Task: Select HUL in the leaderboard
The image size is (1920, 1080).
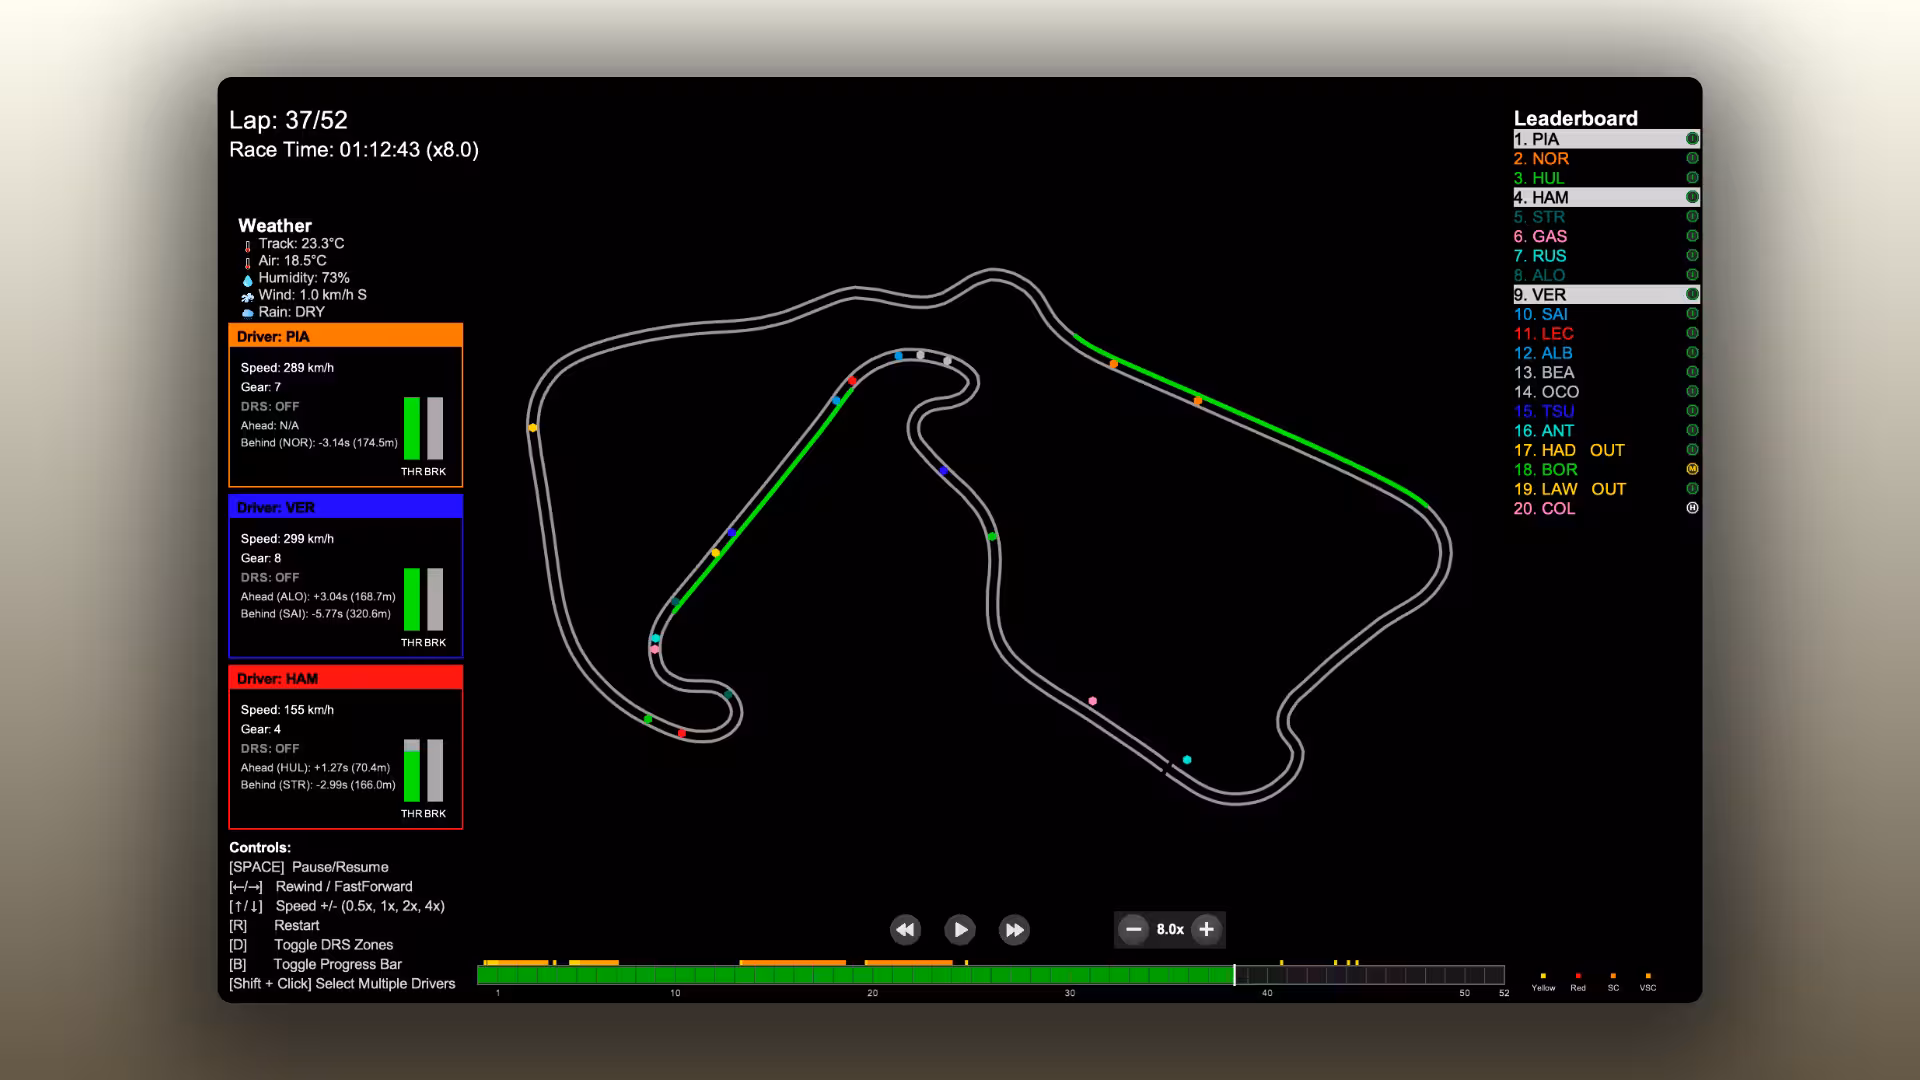Action: click(1606, 178)
